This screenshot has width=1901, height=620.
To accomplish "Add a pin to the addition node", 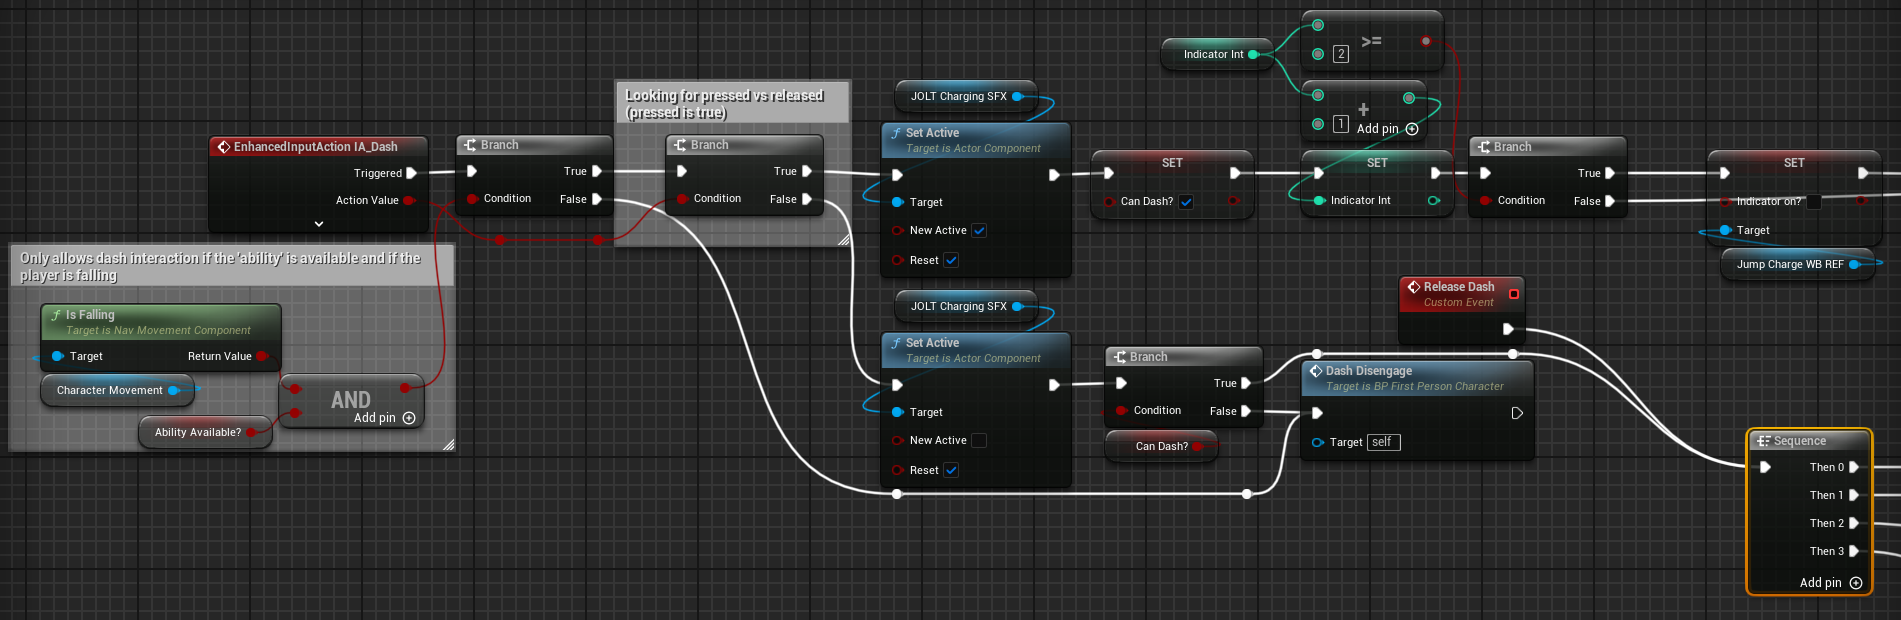I will [1411, 129].
